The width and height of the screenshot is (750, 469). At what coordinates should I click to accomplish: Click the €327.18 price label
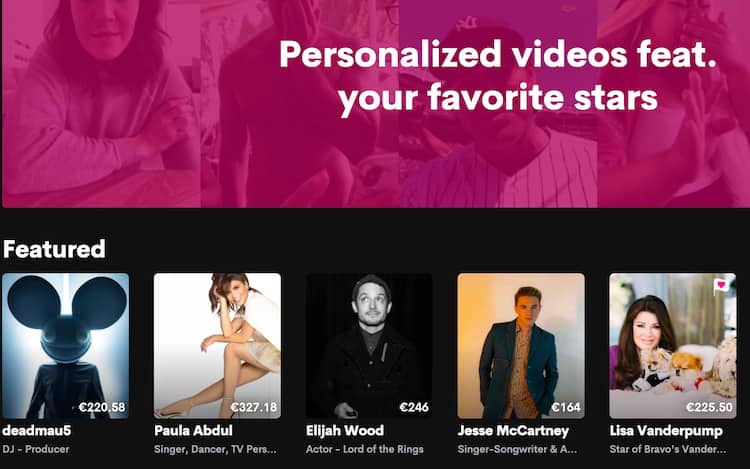click(x=254, y=407)
